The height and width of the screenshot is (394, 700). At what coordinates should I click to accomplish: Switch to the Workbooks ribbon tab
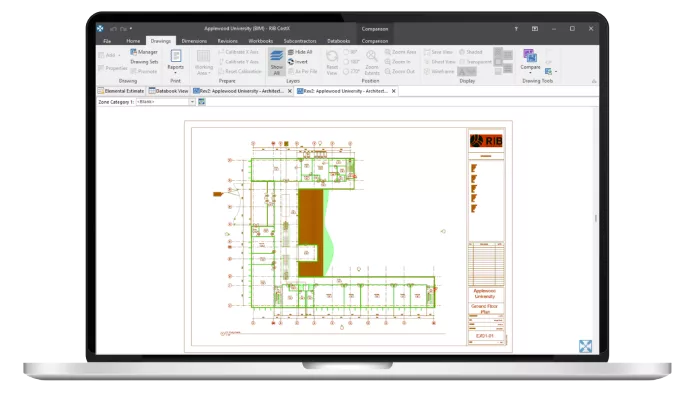(261, 41)
